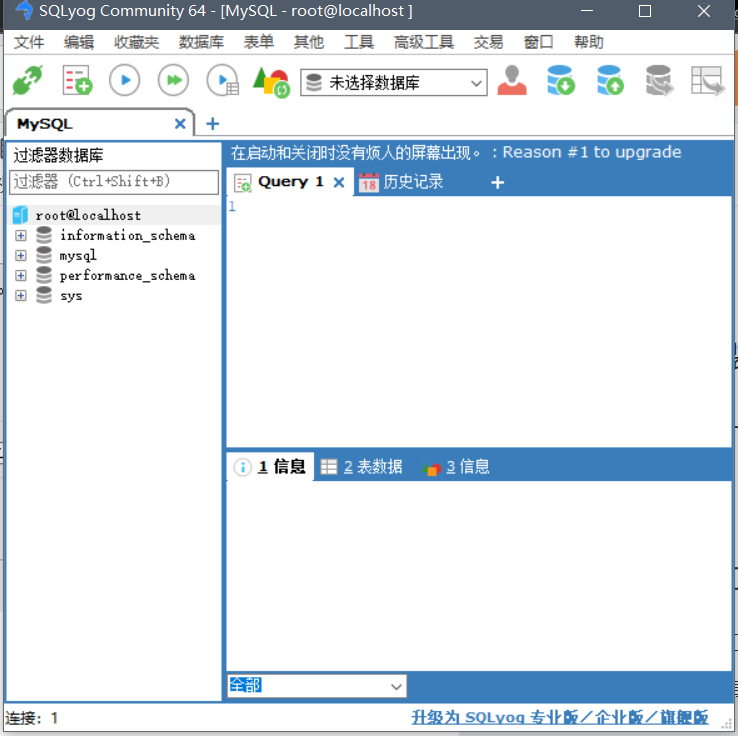Click the database import icon with down arrow

click(x=561, y=80)
